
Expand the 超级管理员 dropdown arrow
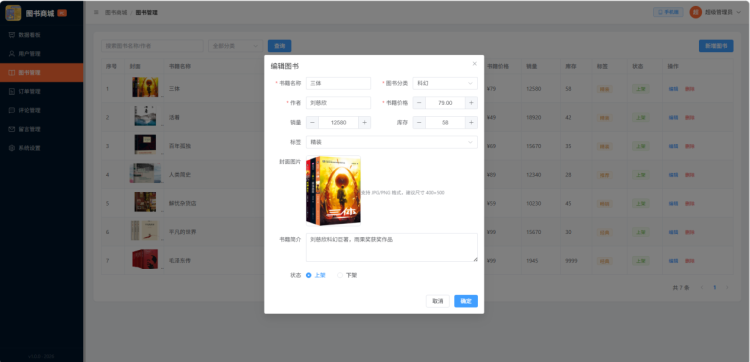[x=739, y=12]
